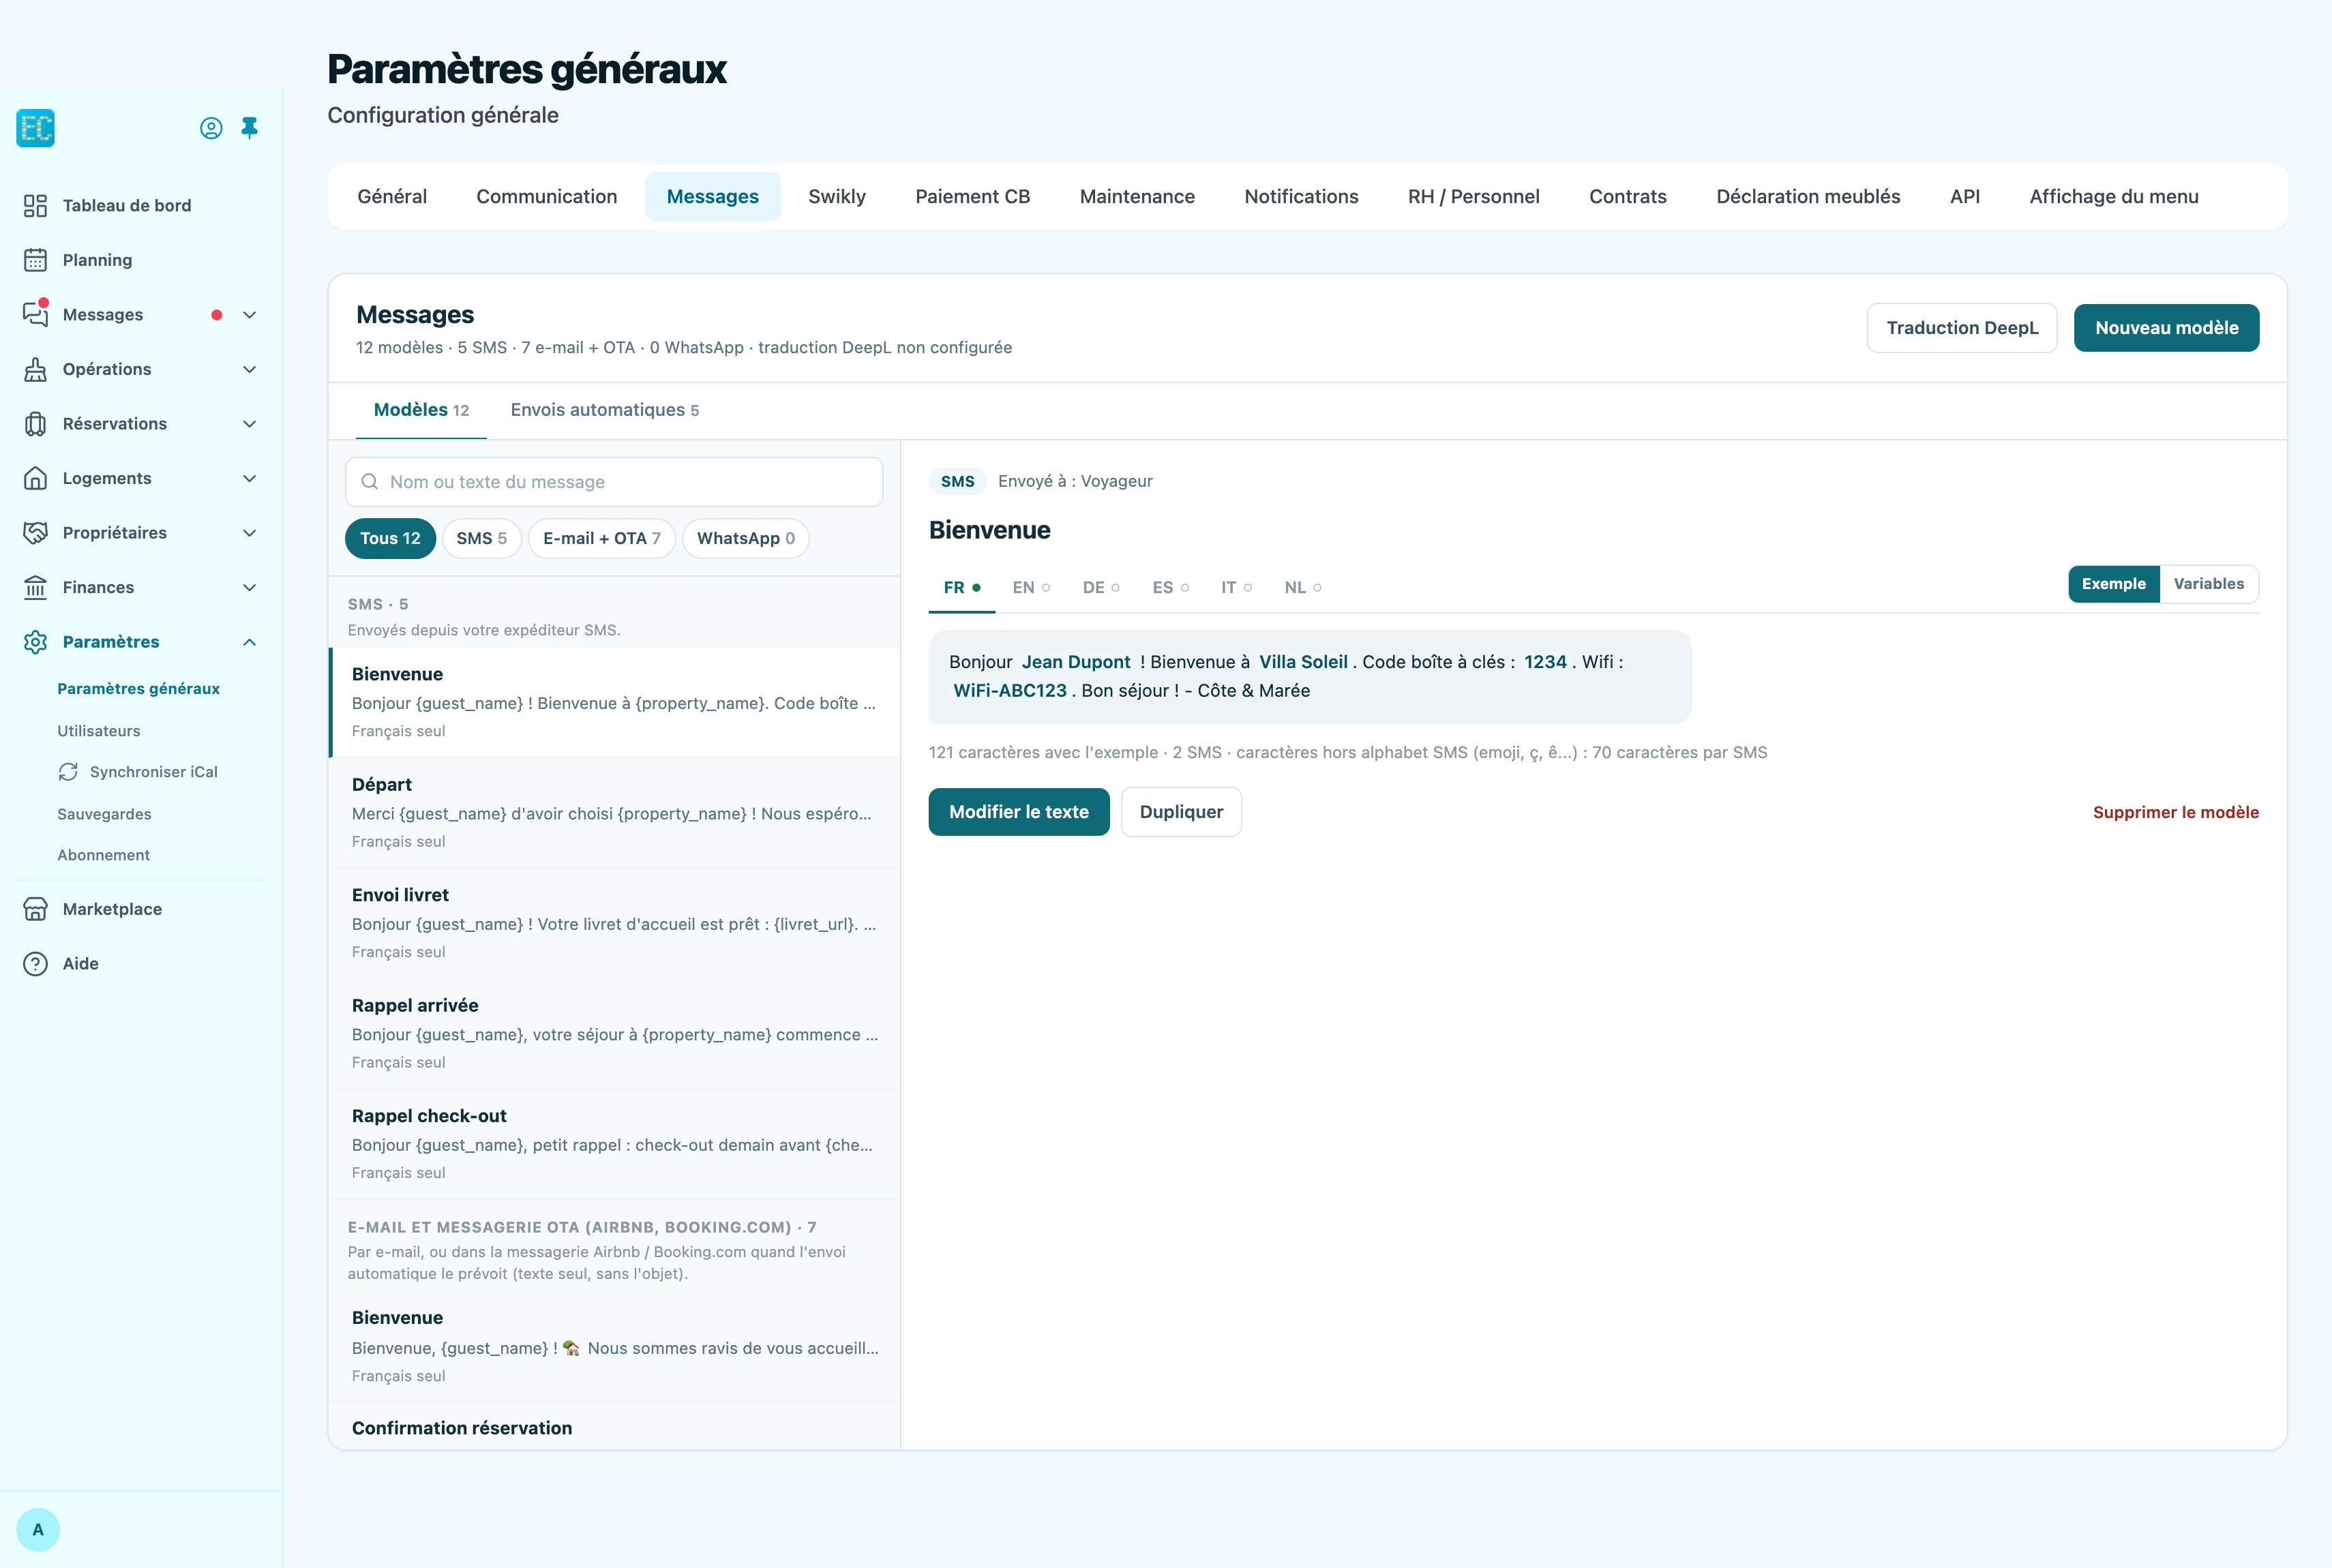
Task: Switch preview to Exemple mode
Action: point(2113,584)
